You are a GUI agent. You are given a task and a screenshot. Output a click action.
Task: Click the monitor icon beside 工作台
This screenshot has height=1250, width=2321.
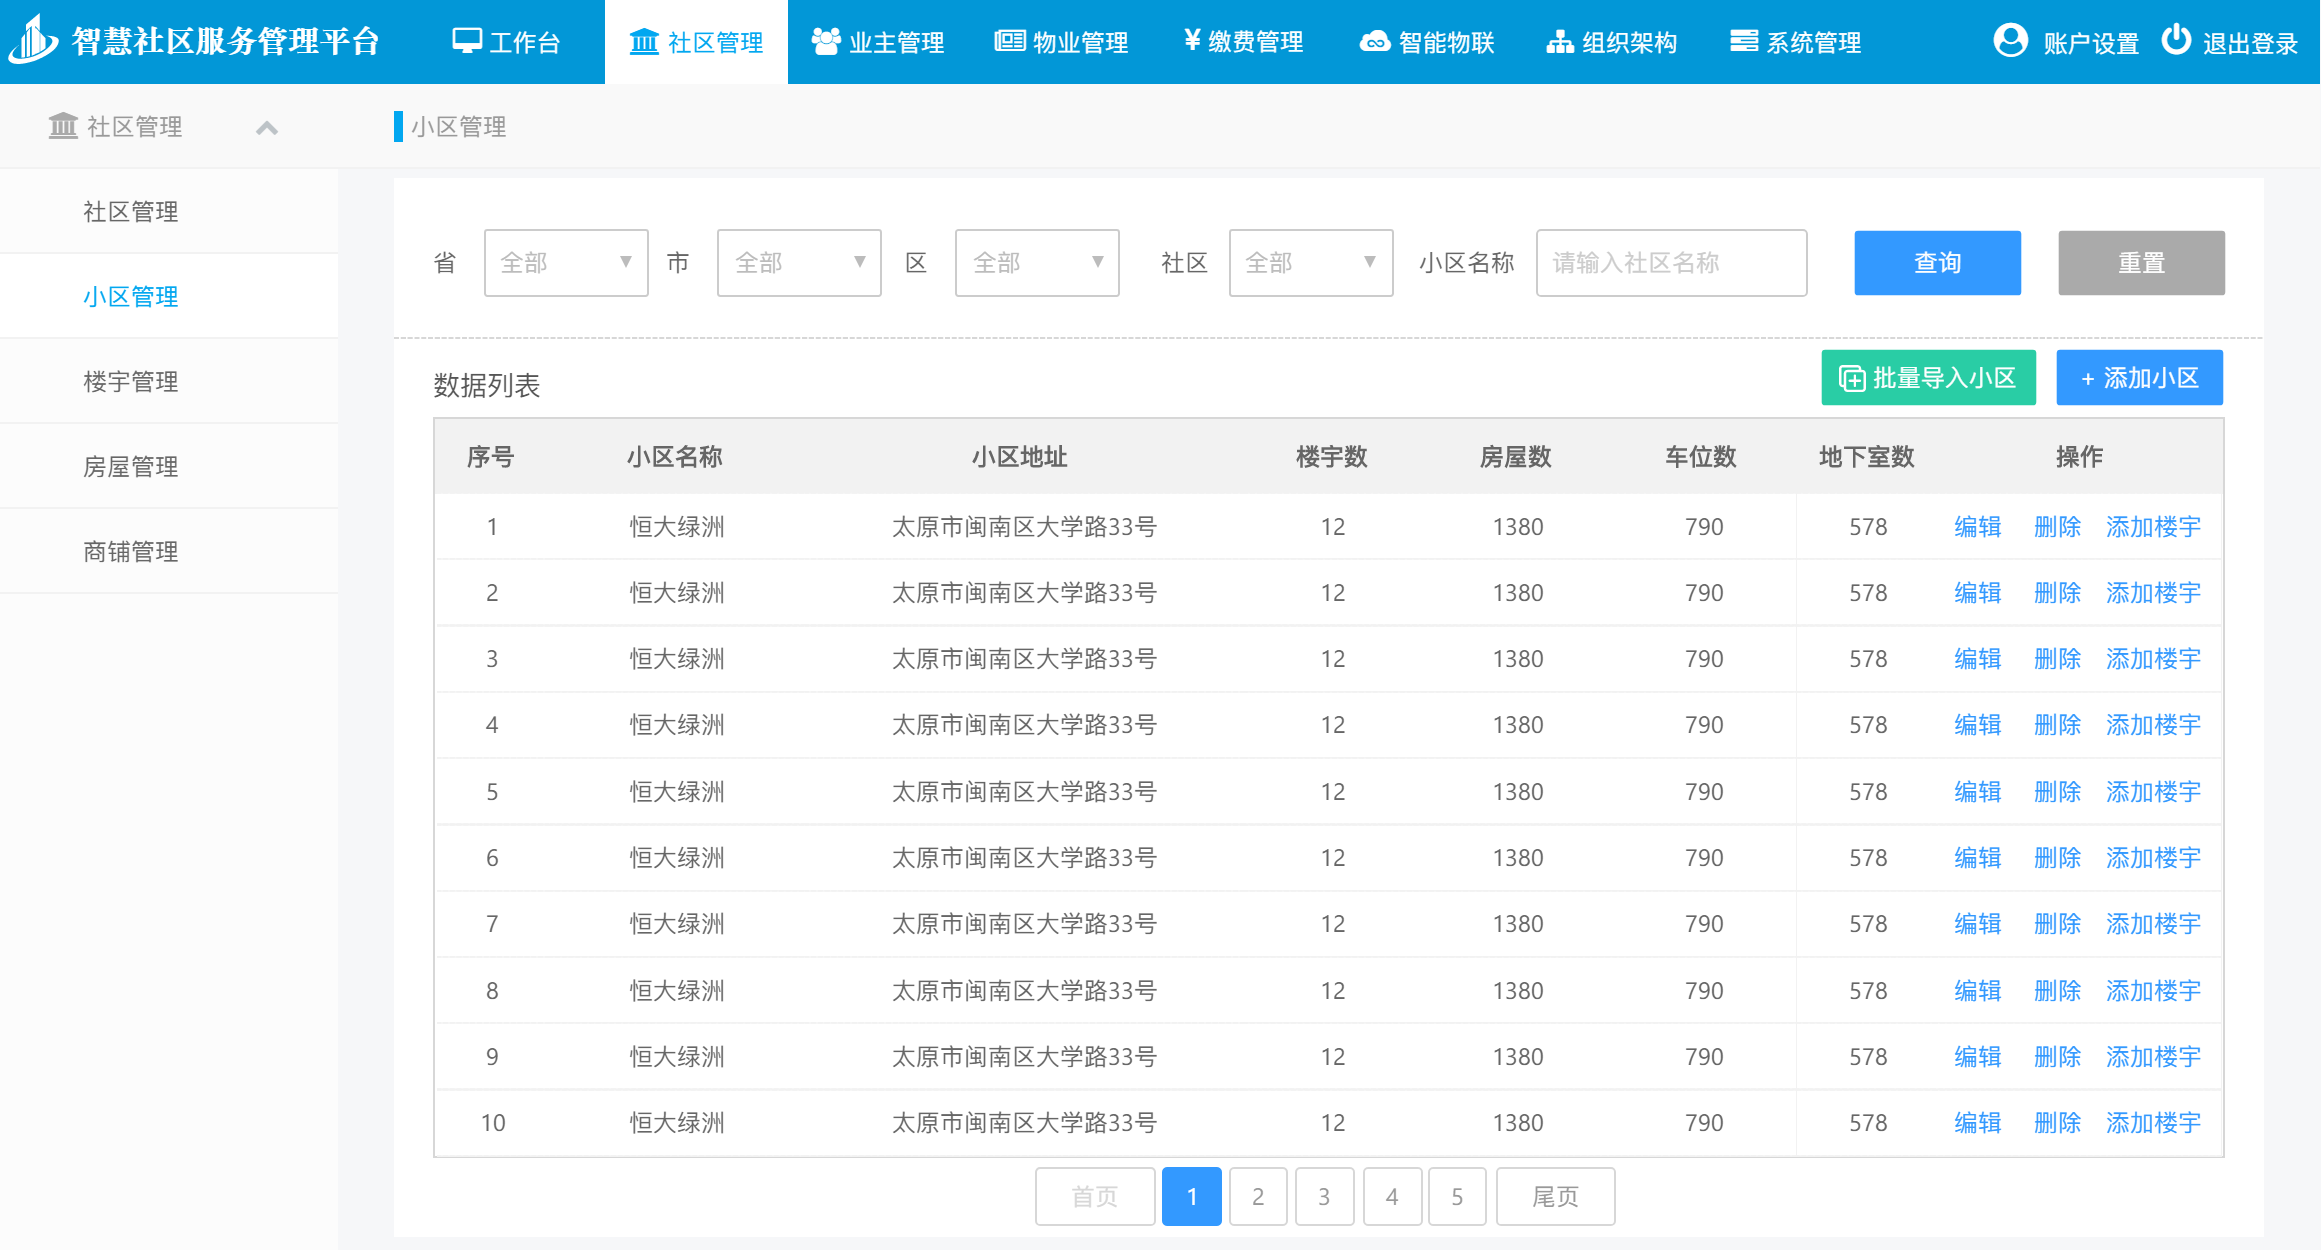[x=467, y=41]
